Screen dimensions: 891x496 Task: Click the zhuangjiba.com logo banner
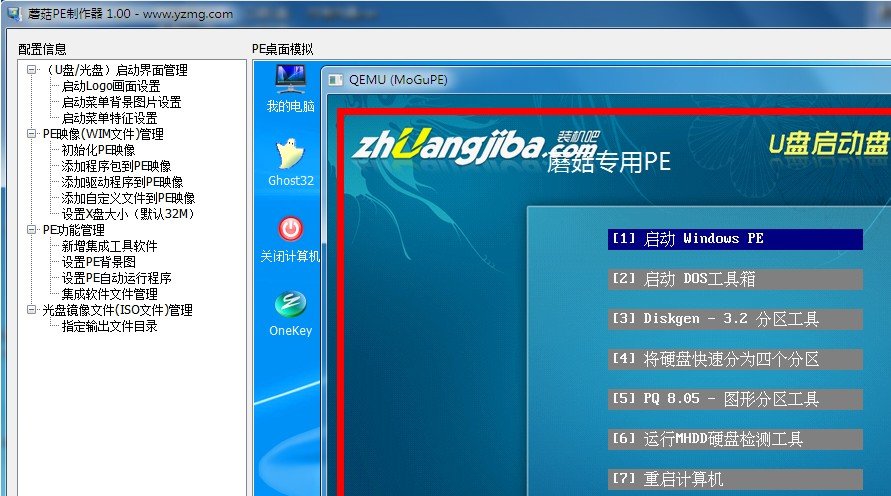coord(476,147)
